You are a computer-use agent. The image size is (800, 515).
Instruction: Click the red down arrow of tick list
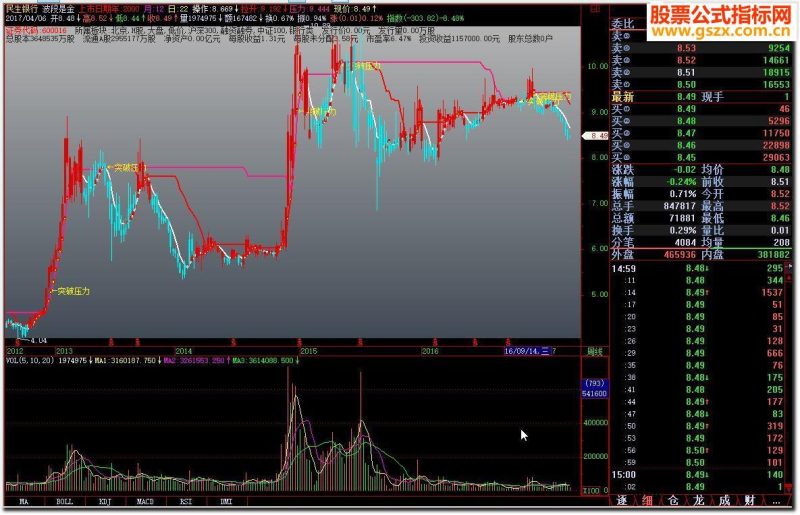click(790, 487)
